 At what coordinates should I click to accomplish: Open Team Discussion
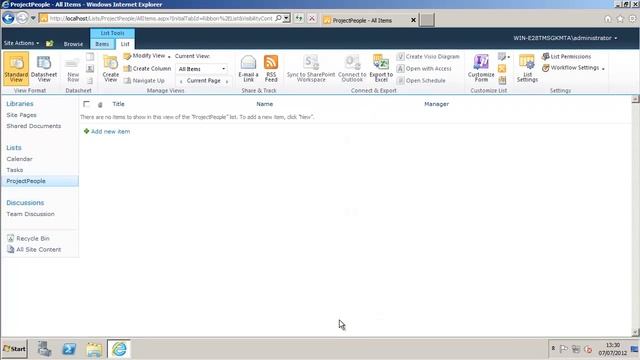(30, 214)
